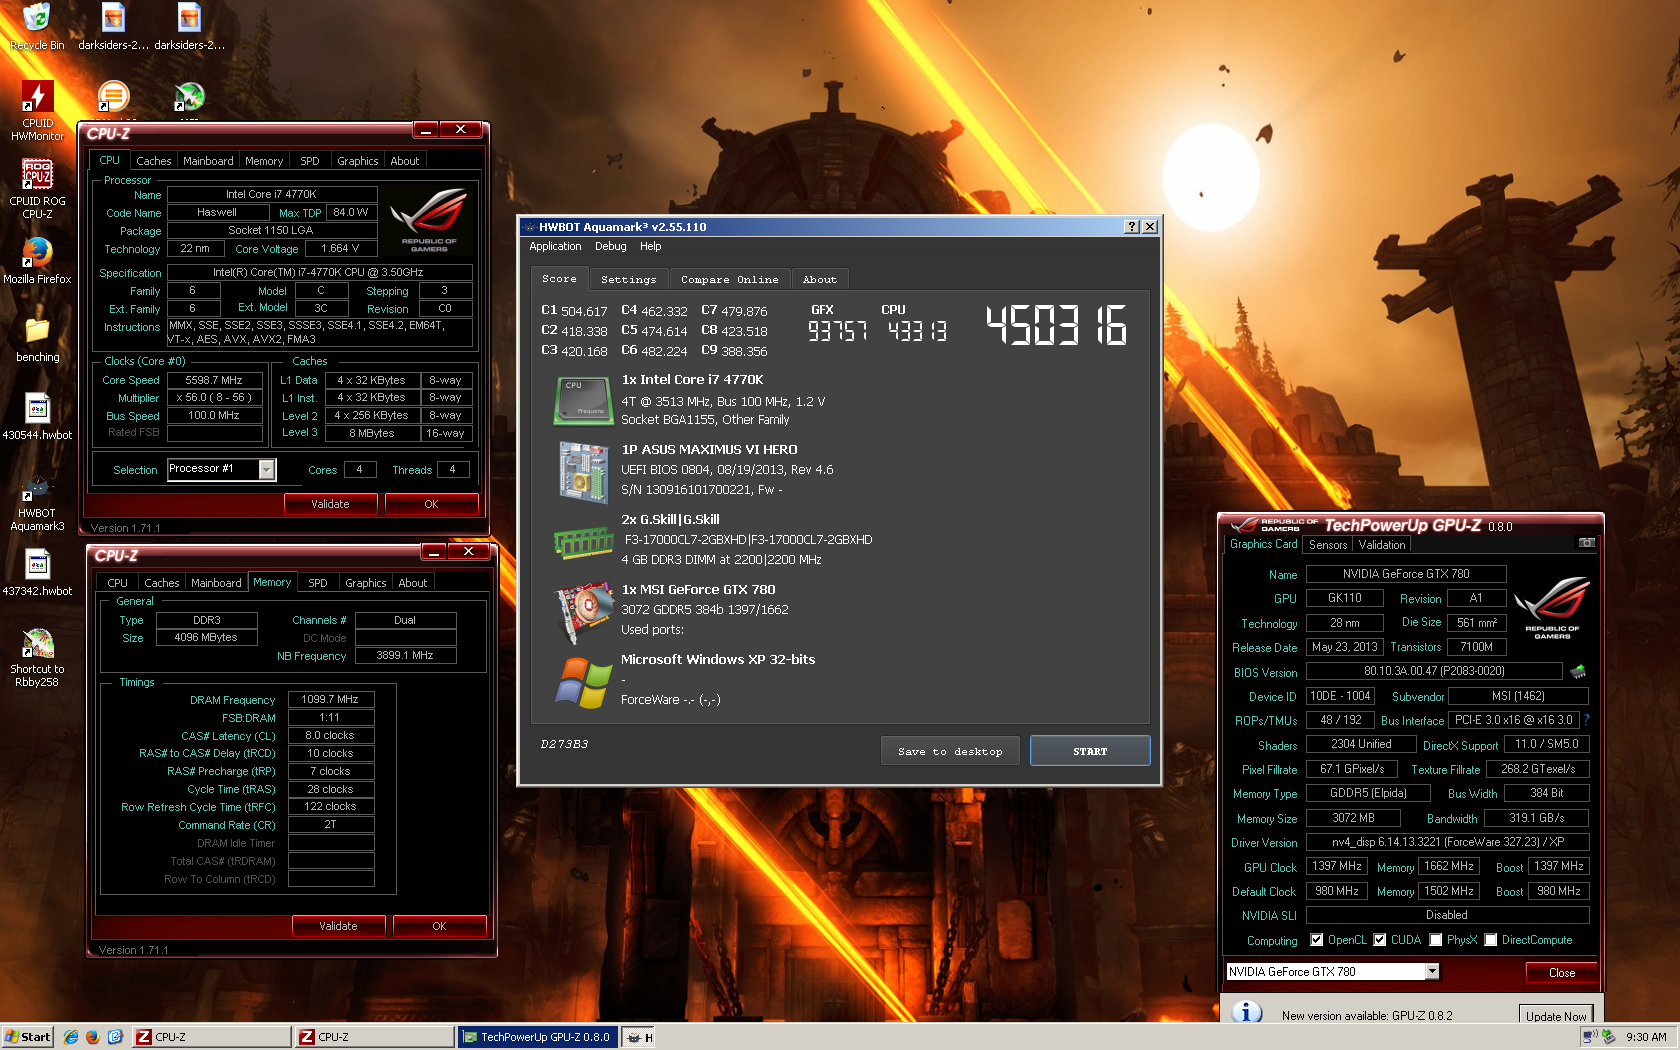Switch to SPD tab in top CPU-Z
The width and height of the screenshot is (1680, 1050).
click(310, 161)
